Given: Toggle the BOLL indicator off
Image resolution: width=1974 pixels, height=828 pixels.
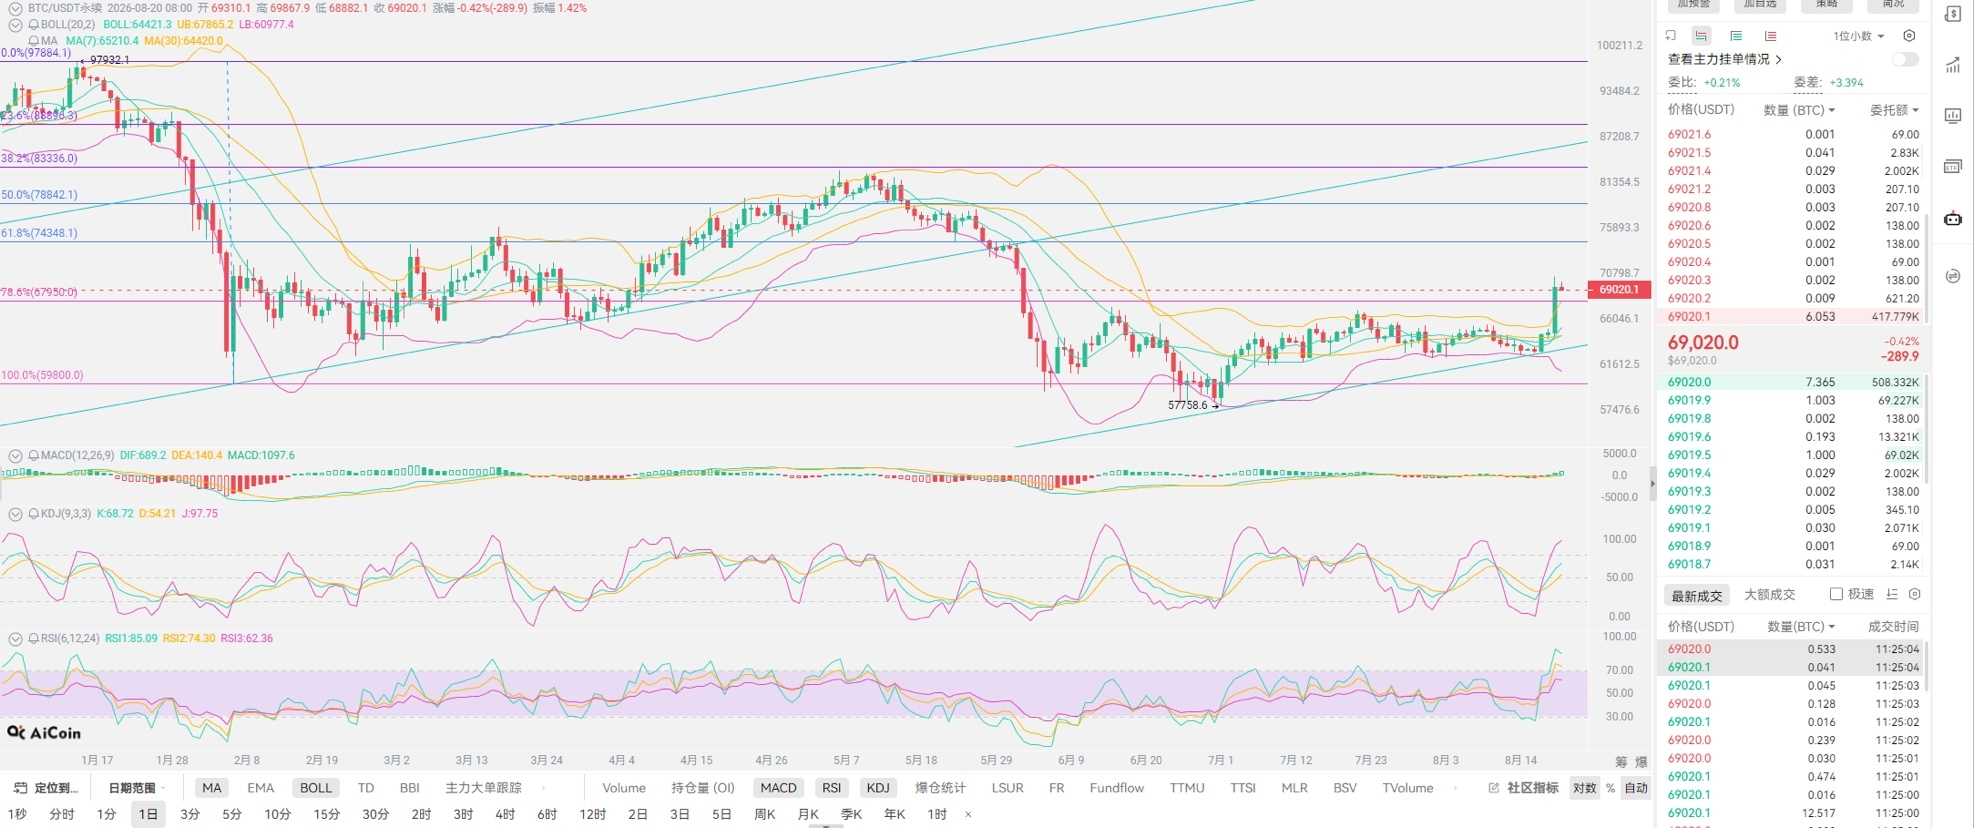Looking at the screenshot, I should (316, 788).
